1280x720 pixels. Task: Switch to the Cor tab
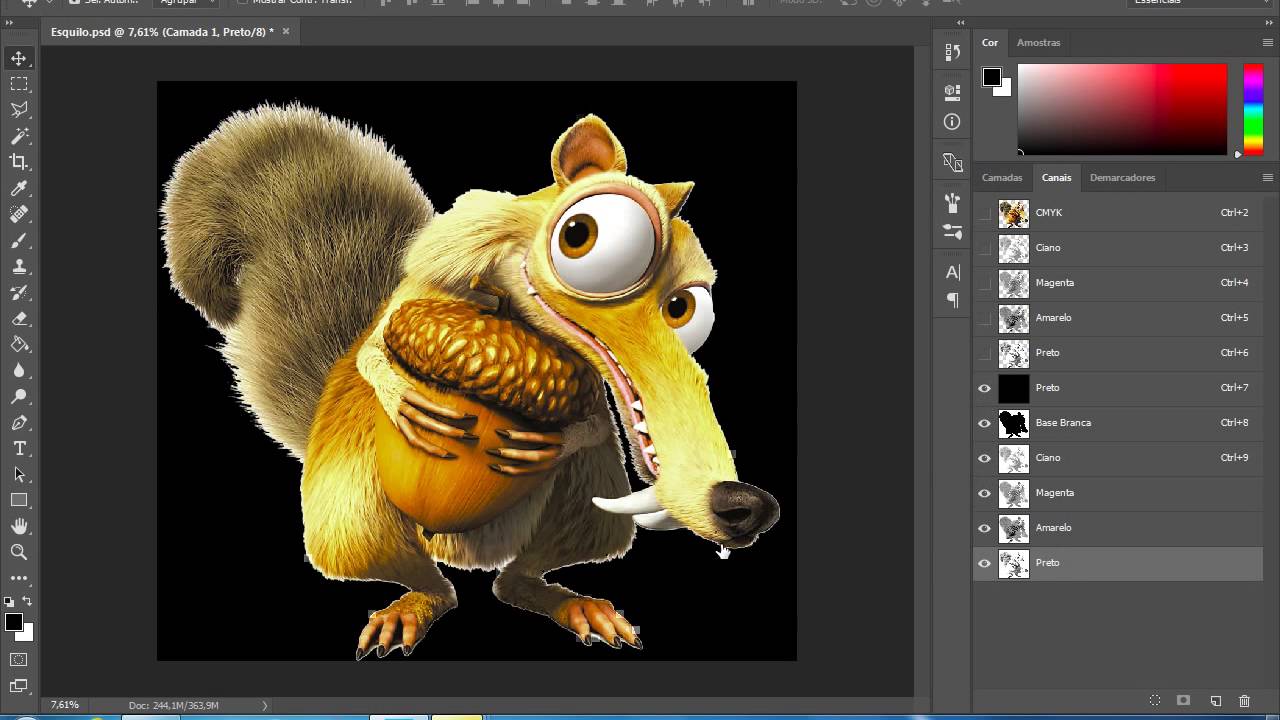coord(990,43)
